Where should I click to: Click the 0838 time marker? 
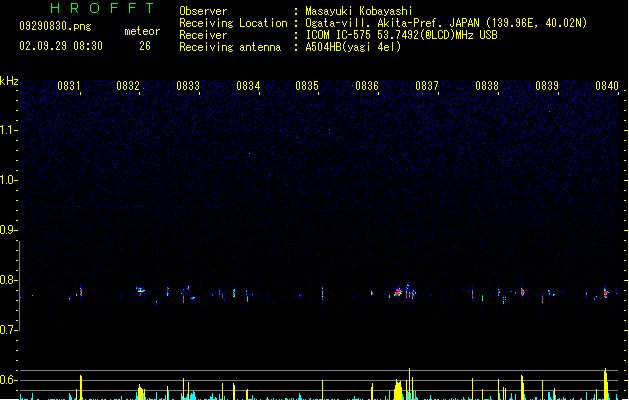pyautogui.click(x=487, y=86)
